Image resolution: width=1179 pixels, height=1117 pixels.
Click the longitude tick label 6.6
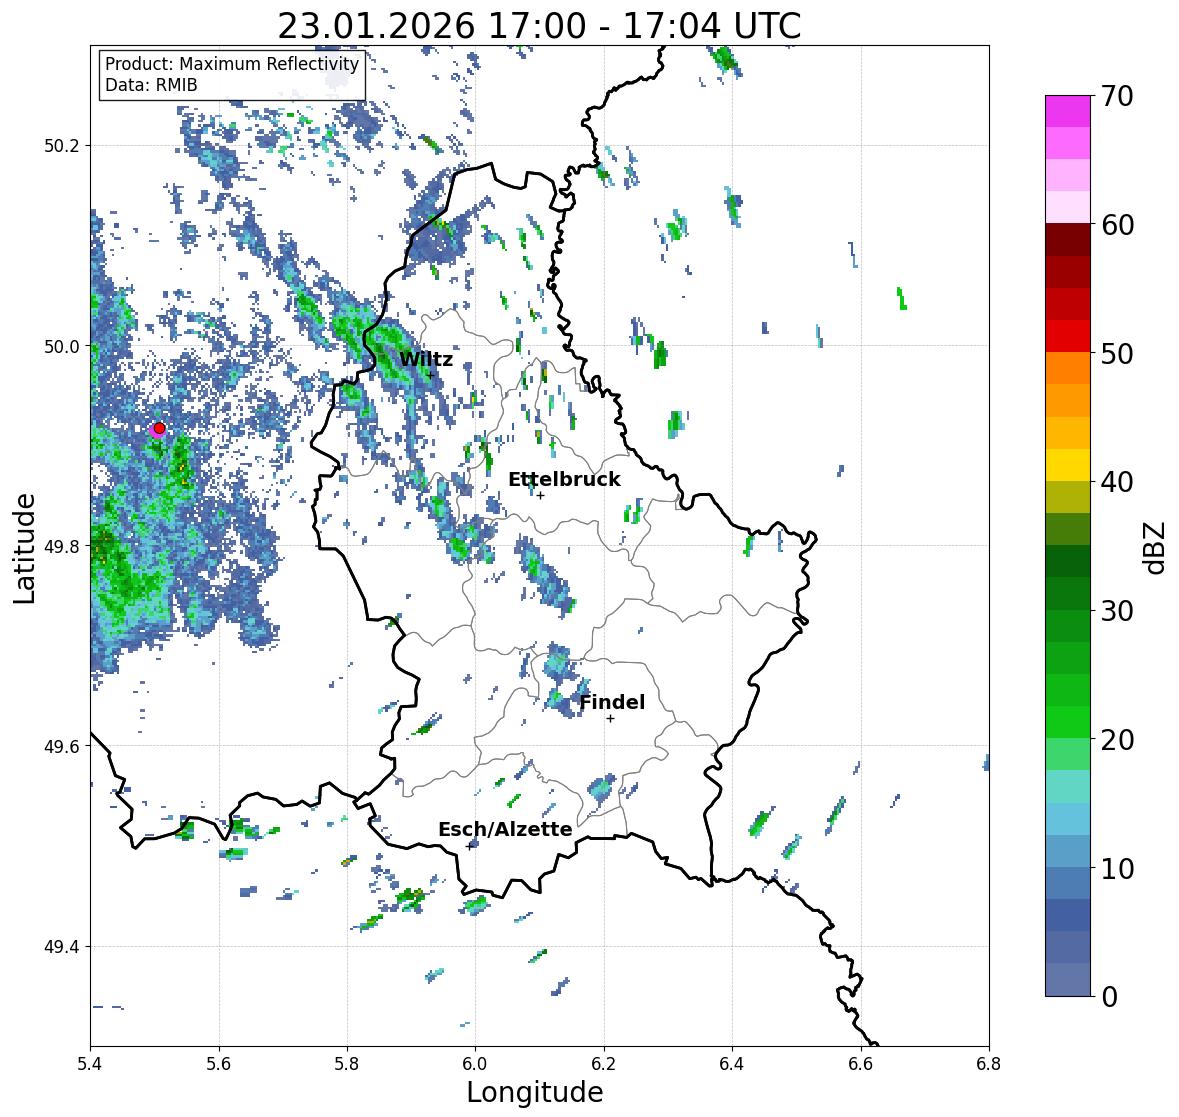861,1064
